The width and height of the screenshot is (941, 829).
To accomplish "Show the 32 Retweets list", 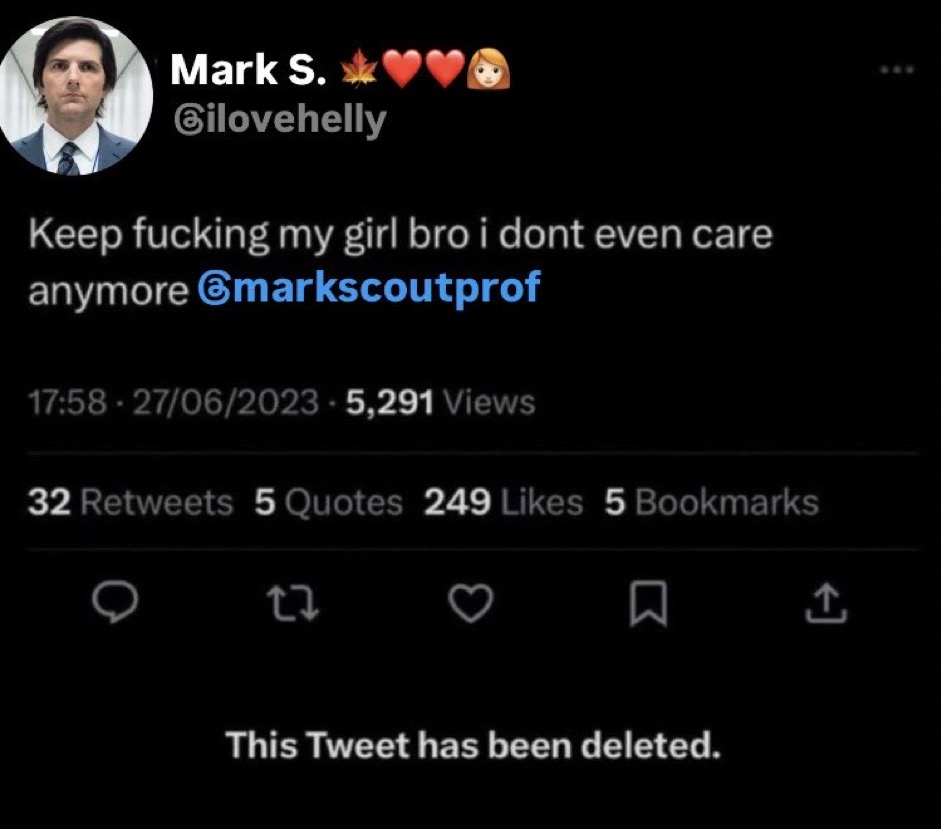I will 130,503.
